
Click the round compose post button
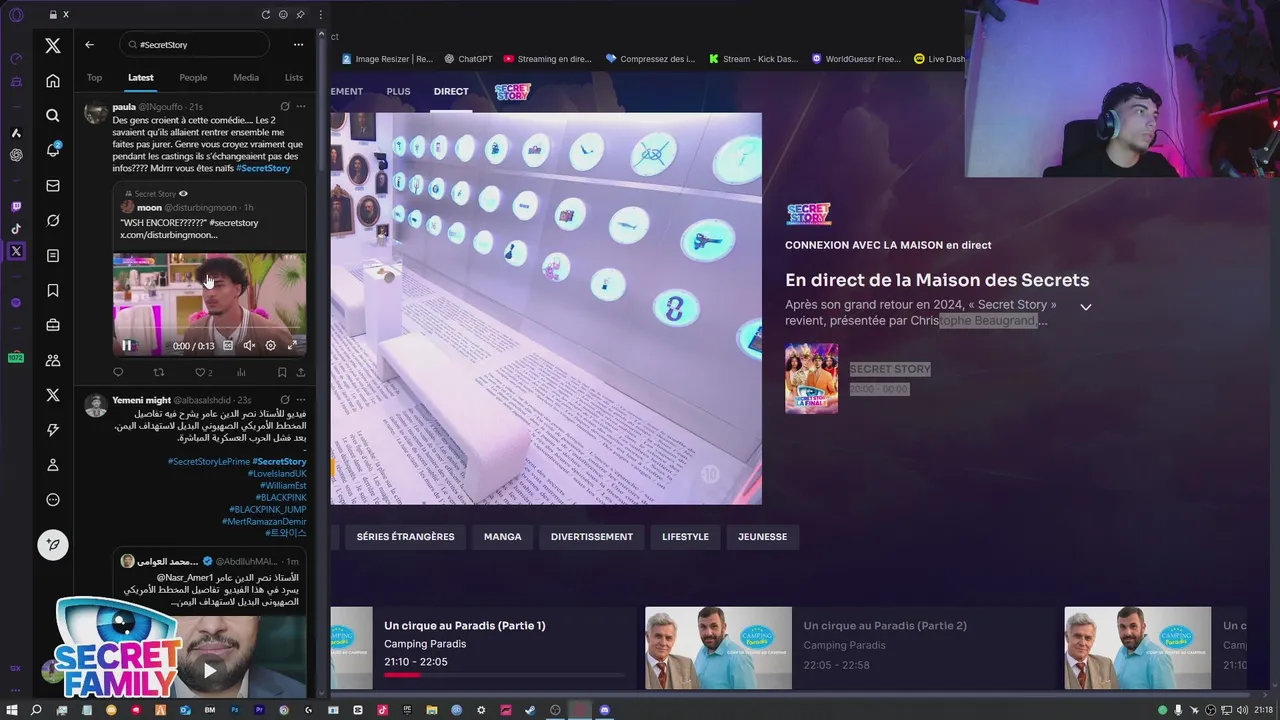pos(53,544)
